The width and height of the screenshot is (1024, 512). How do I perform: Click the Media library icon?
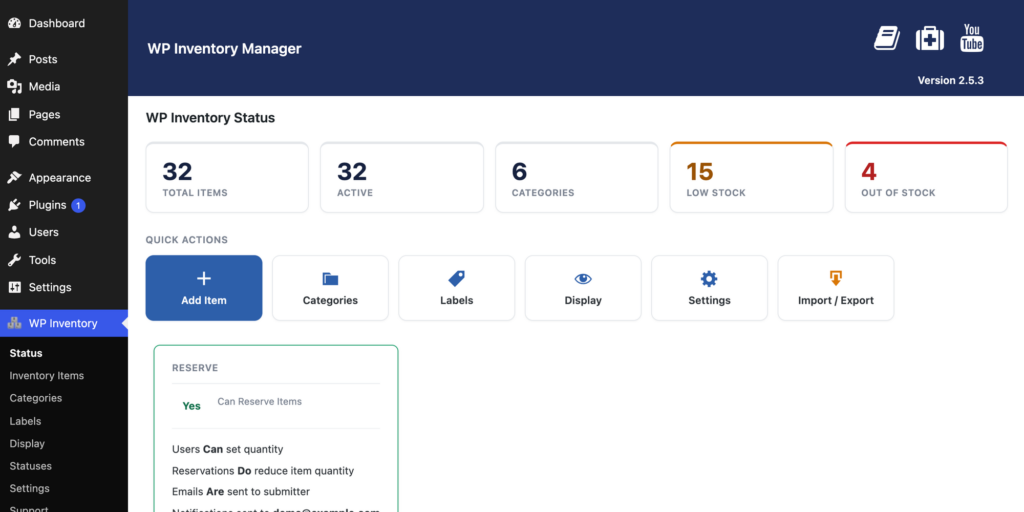point(14,87)
